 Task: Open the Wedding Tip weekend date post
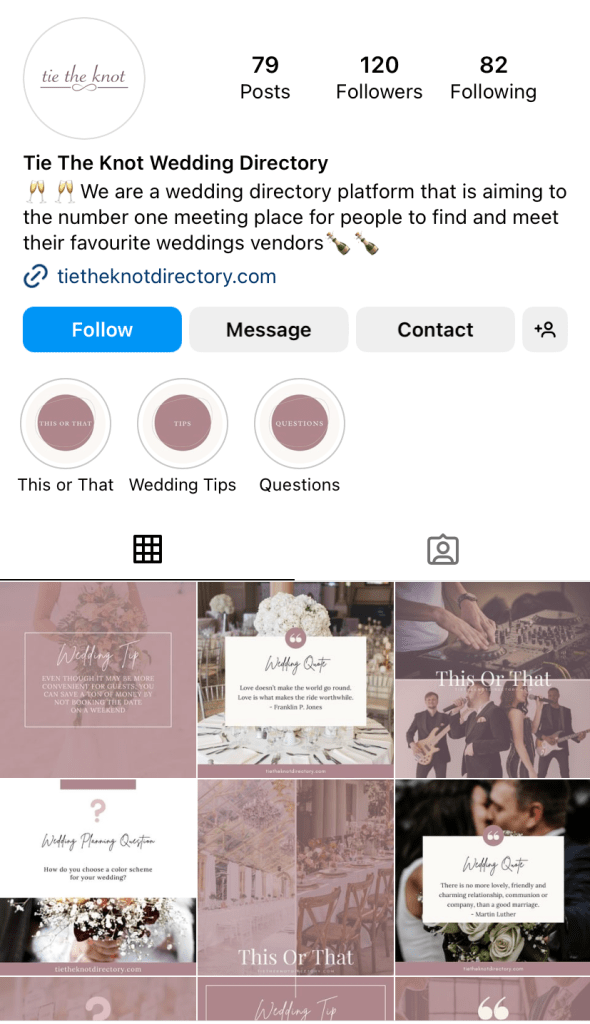[x=98, y=680]
